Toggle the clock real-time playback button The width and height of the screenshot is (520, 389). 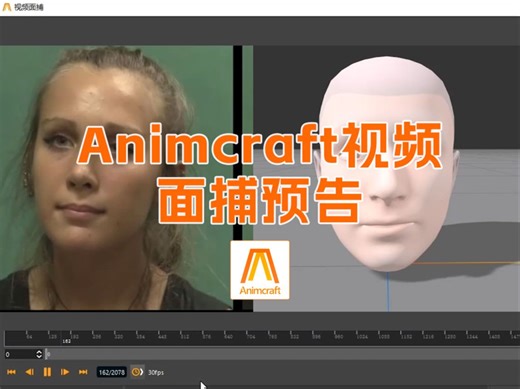137,372
